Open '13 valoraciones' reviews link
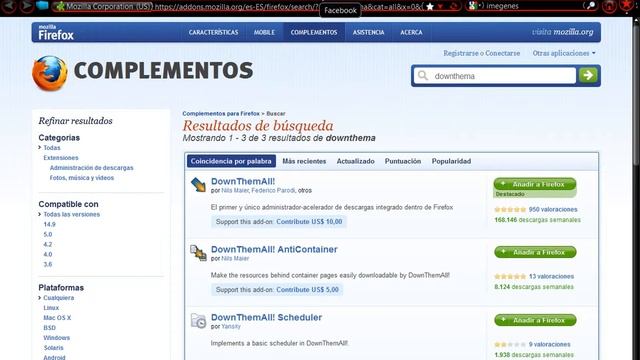Viewport: 640px width, 360px height. pos(551,276)
